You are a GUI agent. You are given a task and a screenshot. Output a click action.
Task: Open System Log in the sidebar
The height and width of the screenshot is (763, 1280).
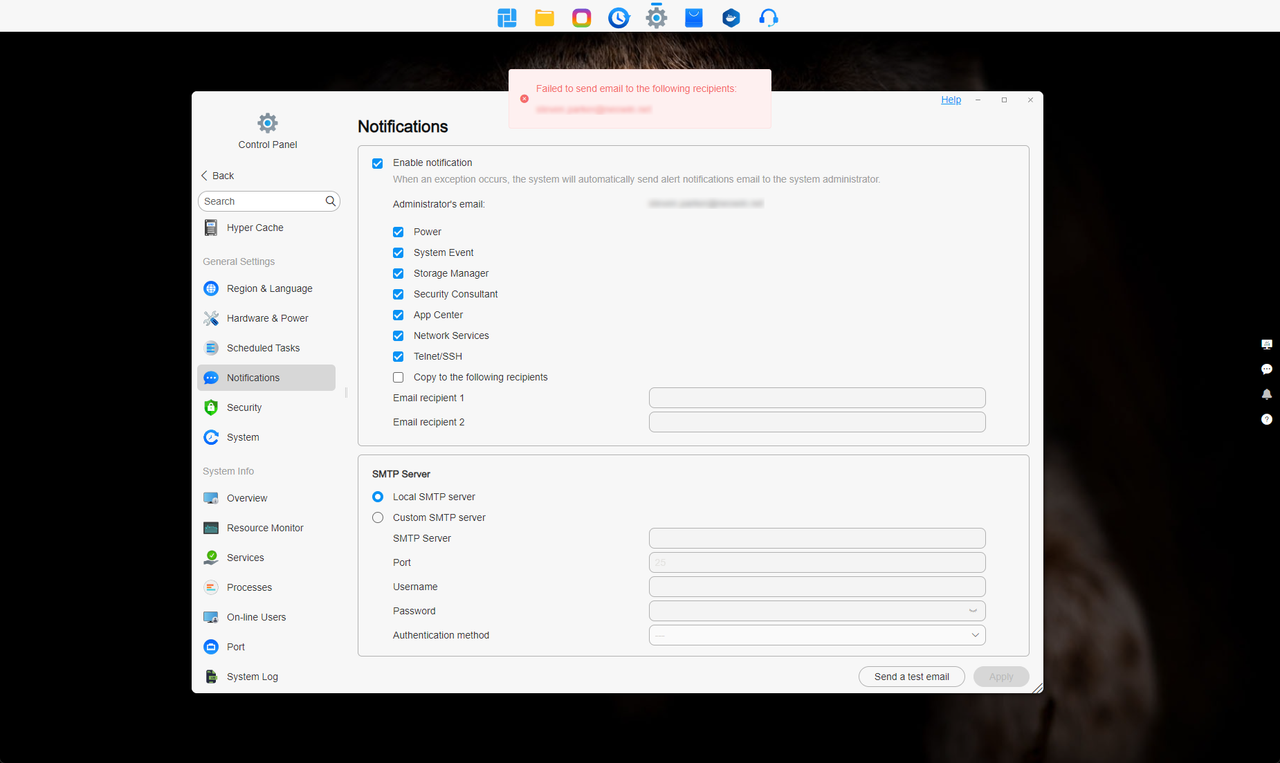click(251, 676)
